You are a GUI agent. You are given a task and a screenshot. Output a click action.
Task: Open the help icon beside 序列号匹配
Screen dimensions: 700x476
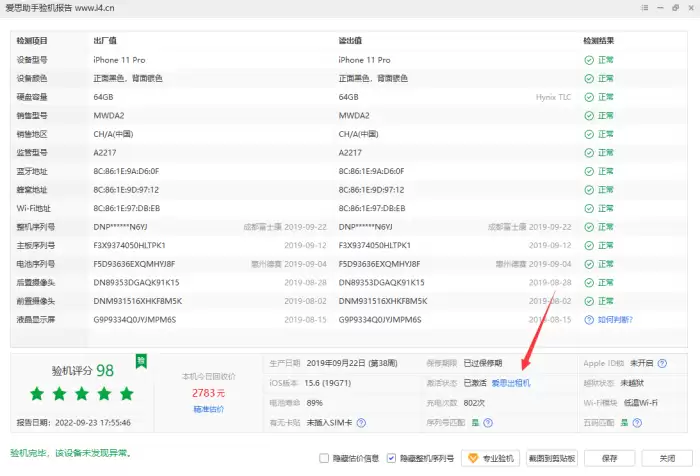click(488, 422)
